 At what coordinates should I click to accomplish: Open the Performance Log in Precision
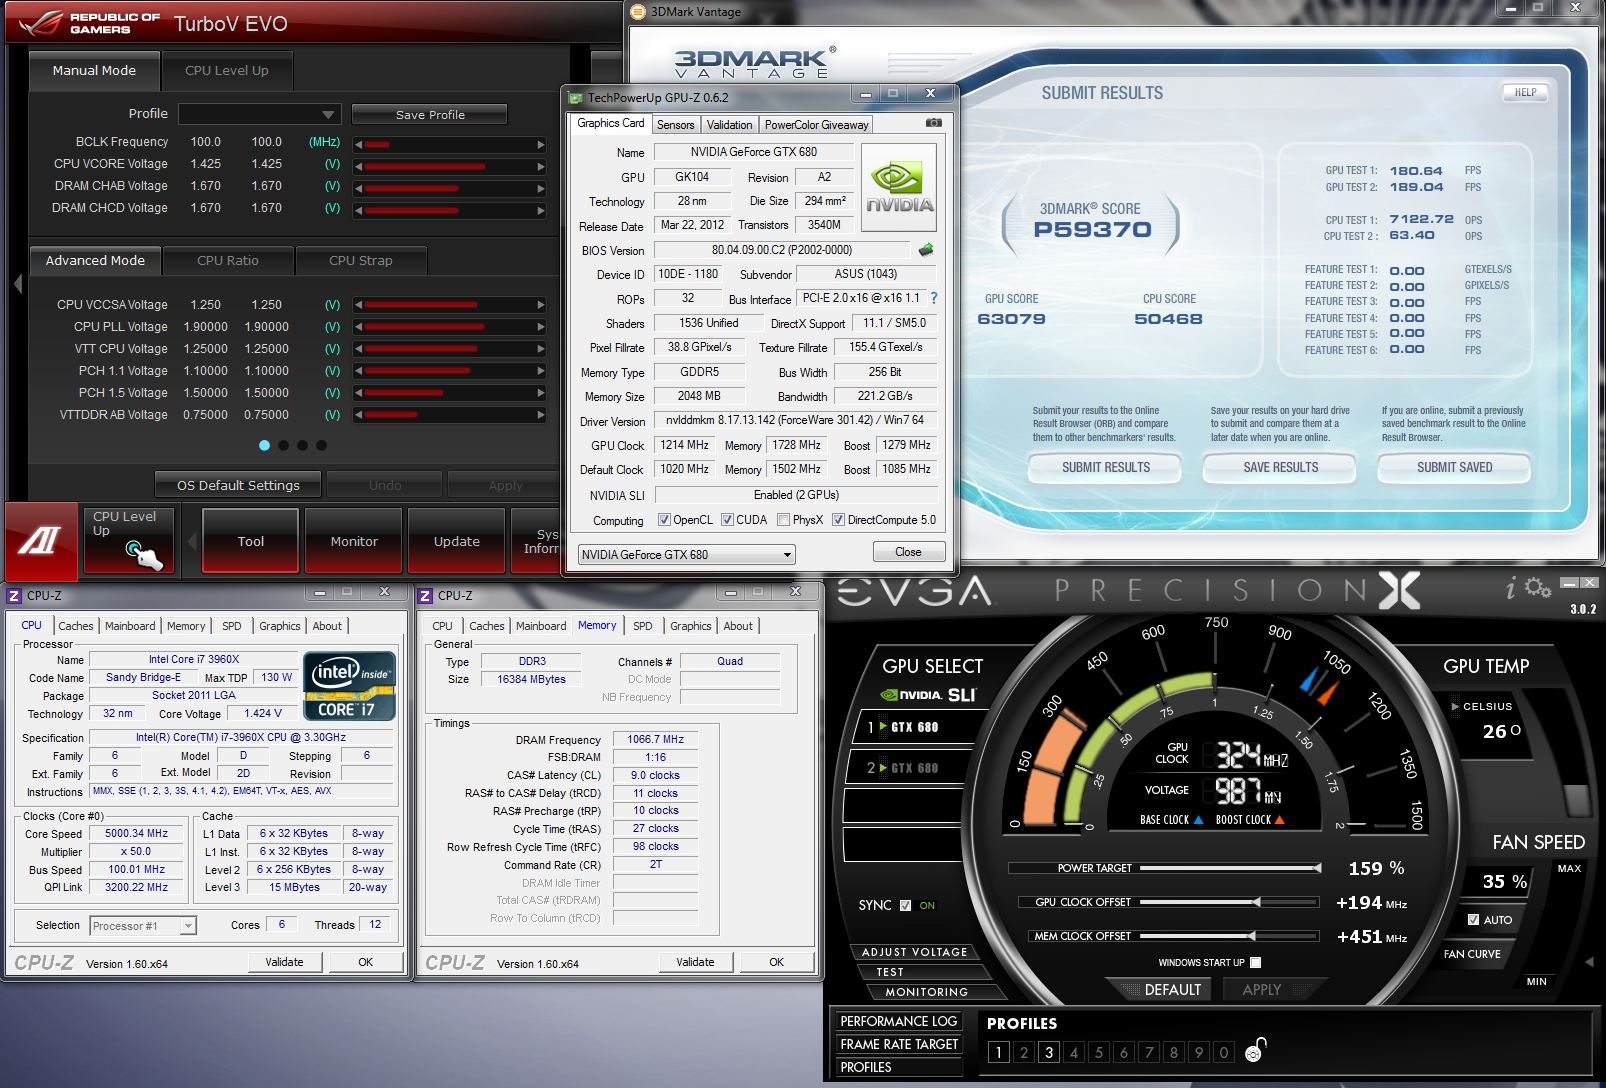point(898,1021)
